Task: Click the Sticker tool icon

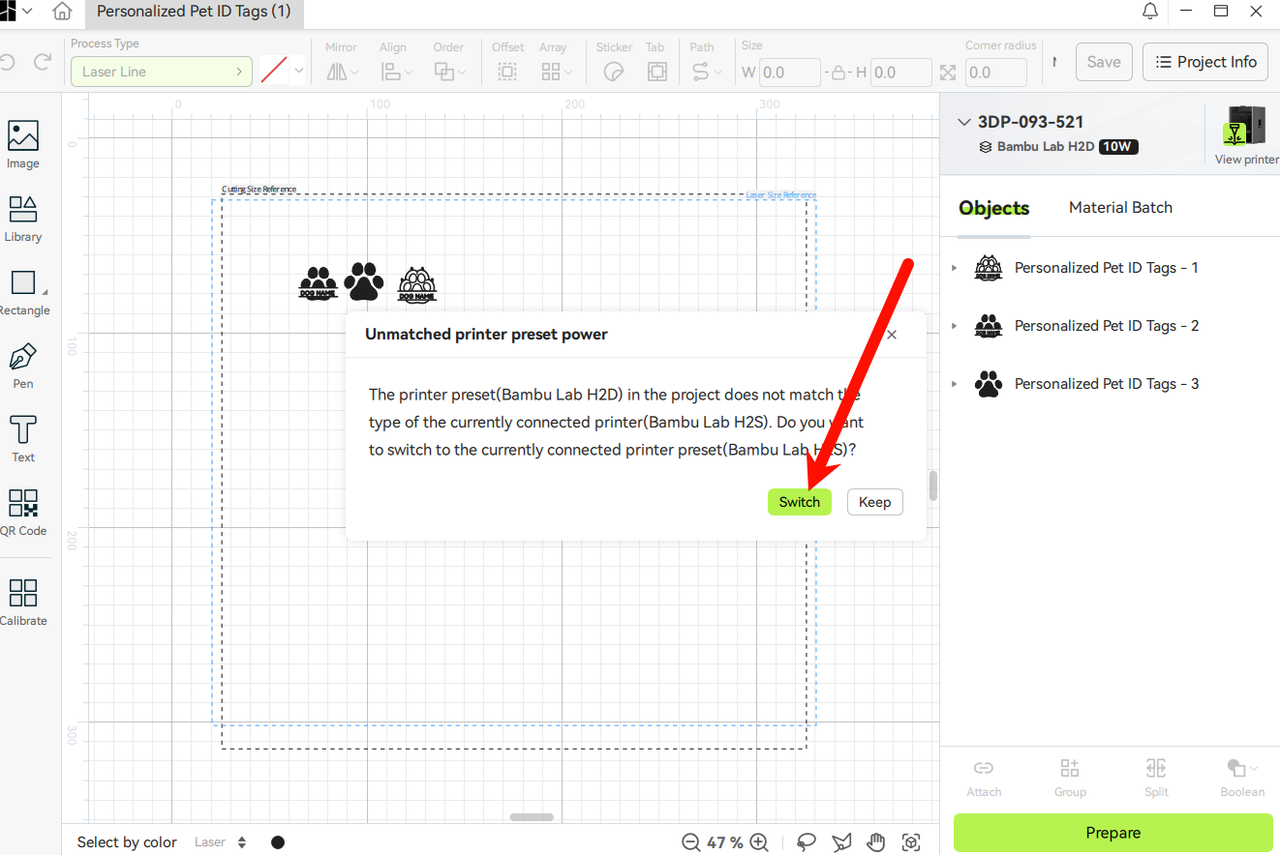Action: [x=614, y=71]
